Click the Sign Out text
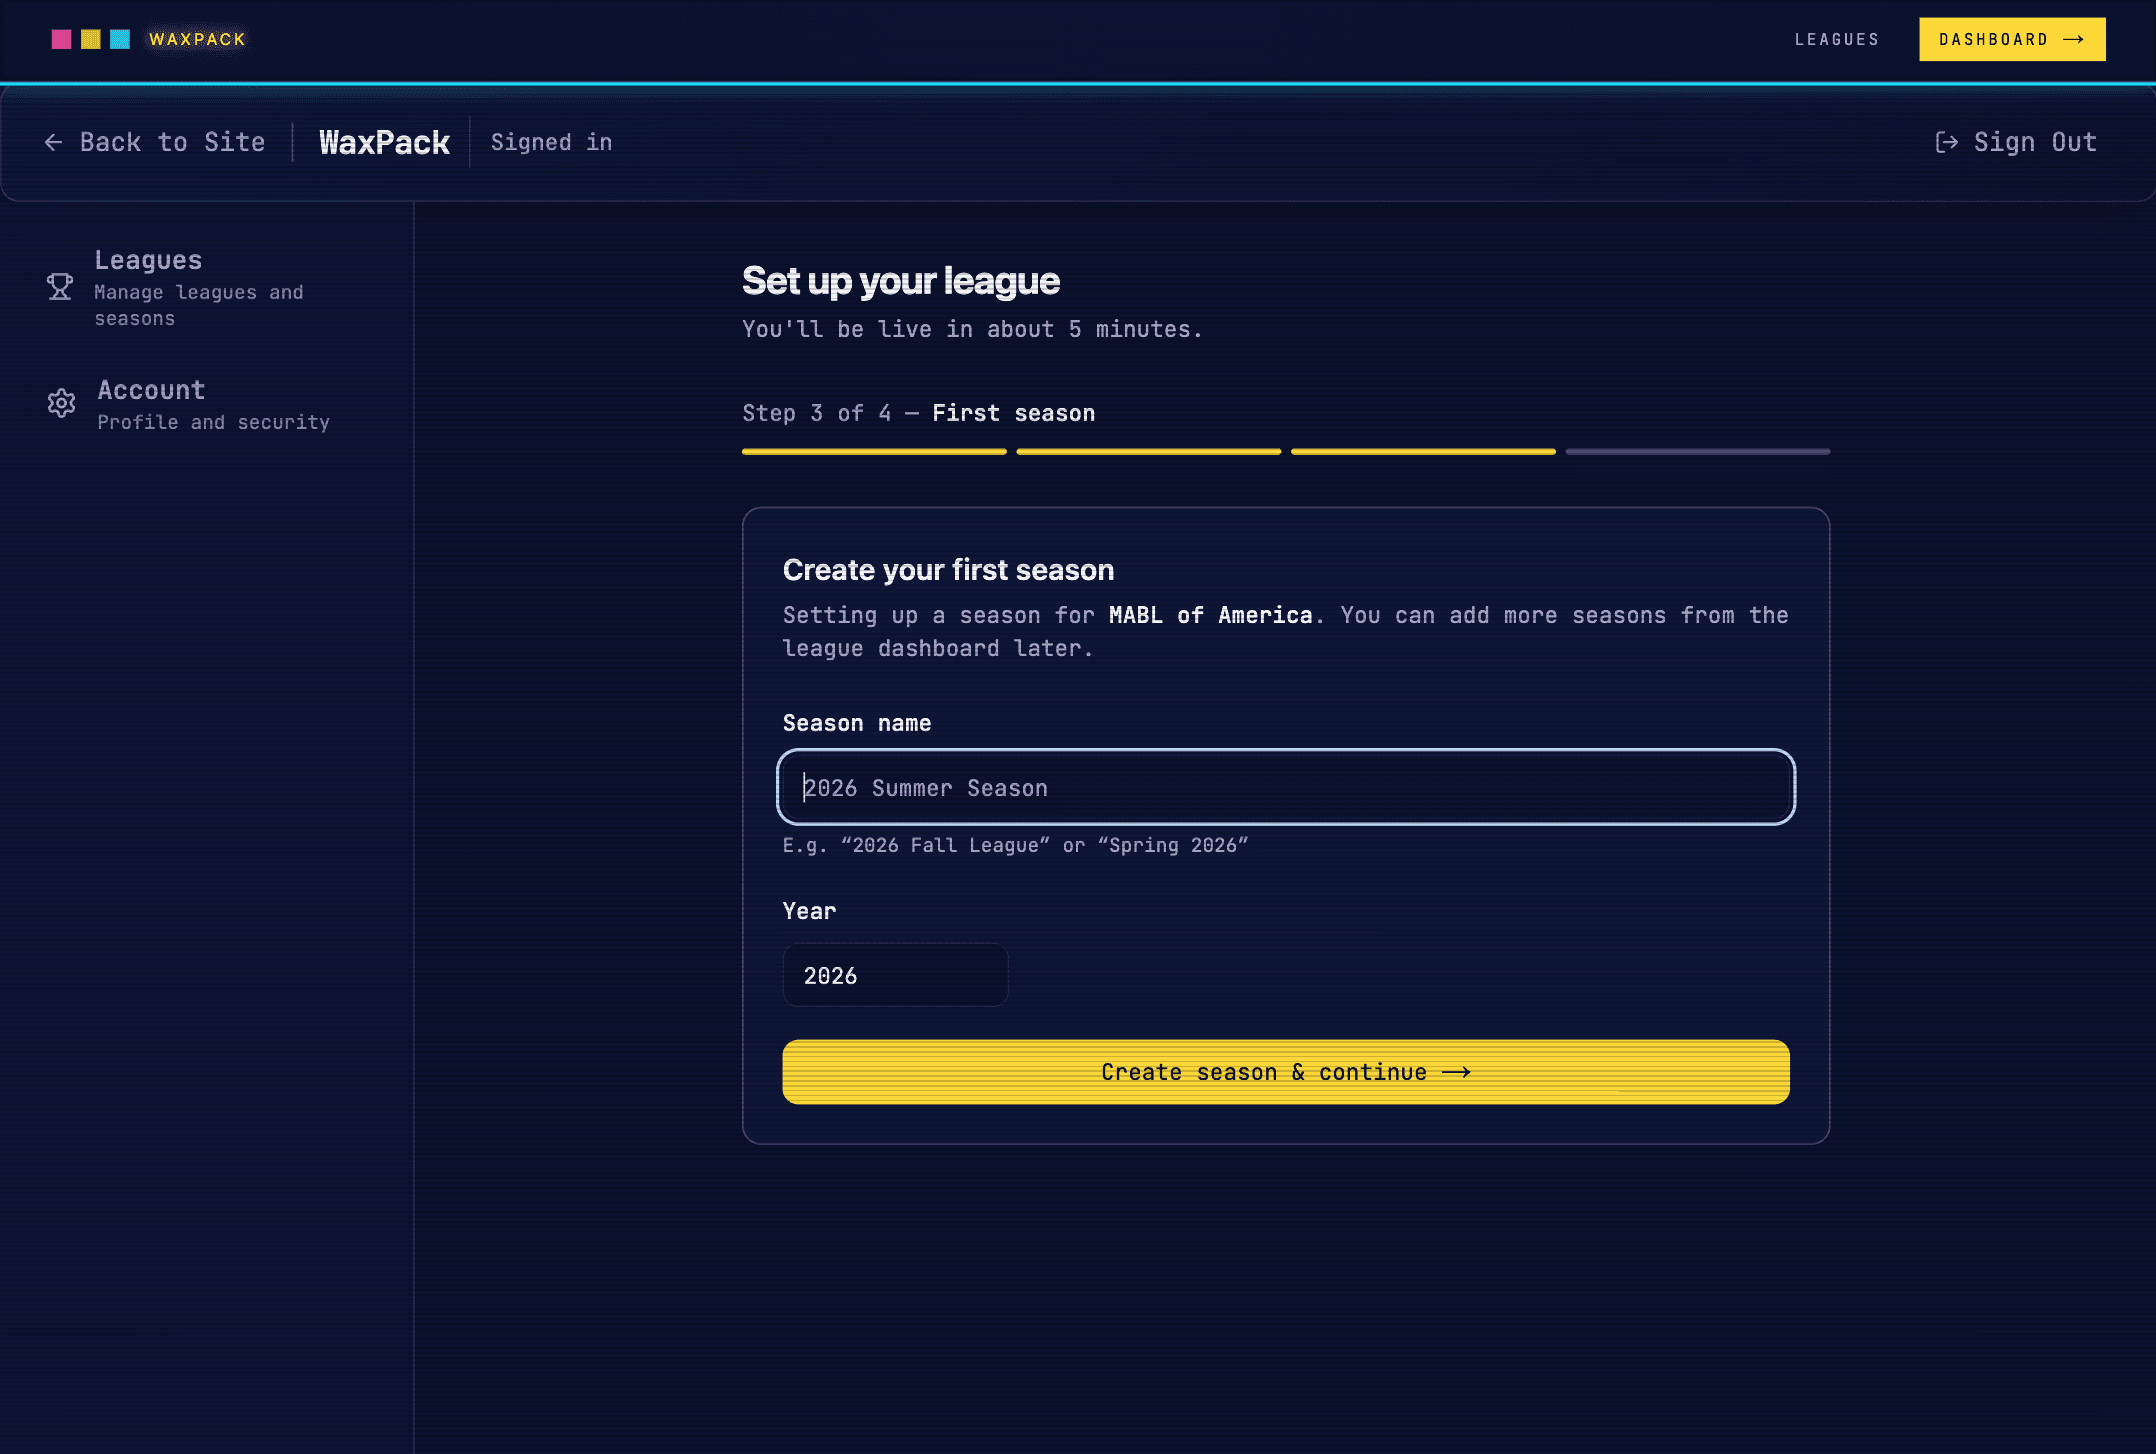Screen dimensions: 2156x1454 click(2035, 142)
